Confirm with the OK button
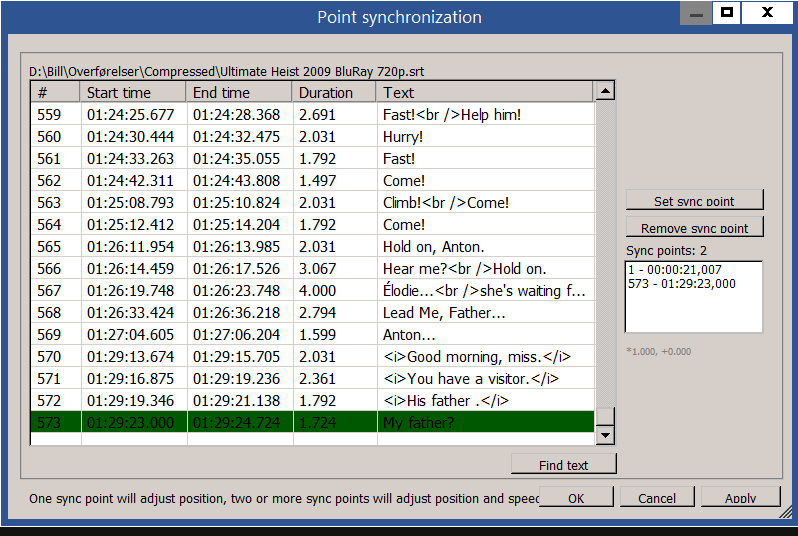Screen dimensions: 798x536 click(x=576, y=497)
